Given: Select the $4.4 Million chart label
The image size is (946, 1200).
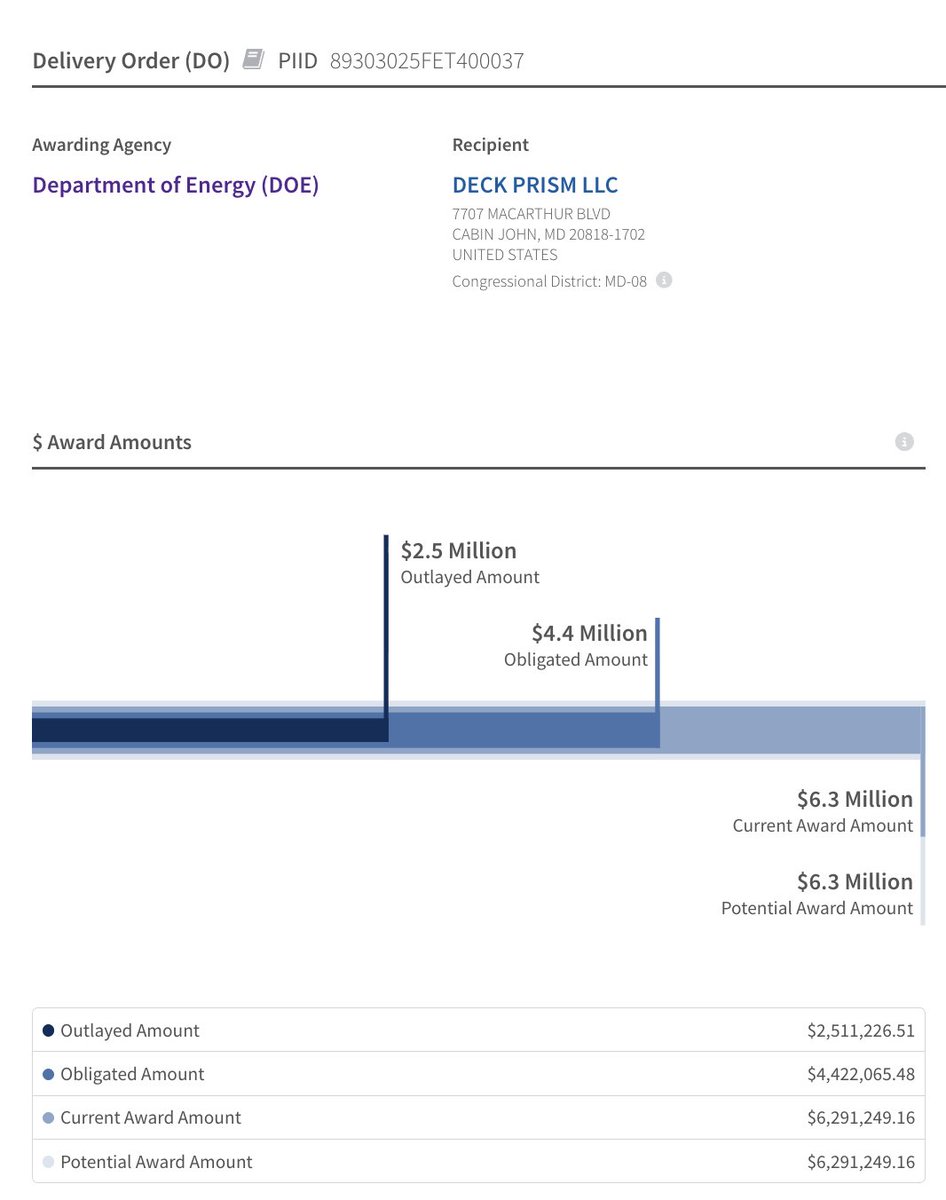Looking at the screenshot, I should [589, 633].
